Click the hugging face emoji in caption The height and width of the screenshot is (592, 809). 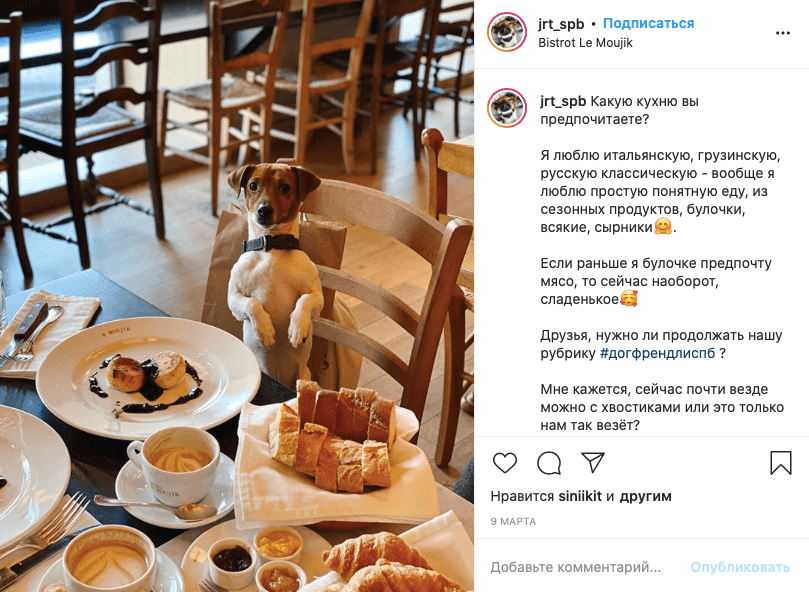click(663, 227)
